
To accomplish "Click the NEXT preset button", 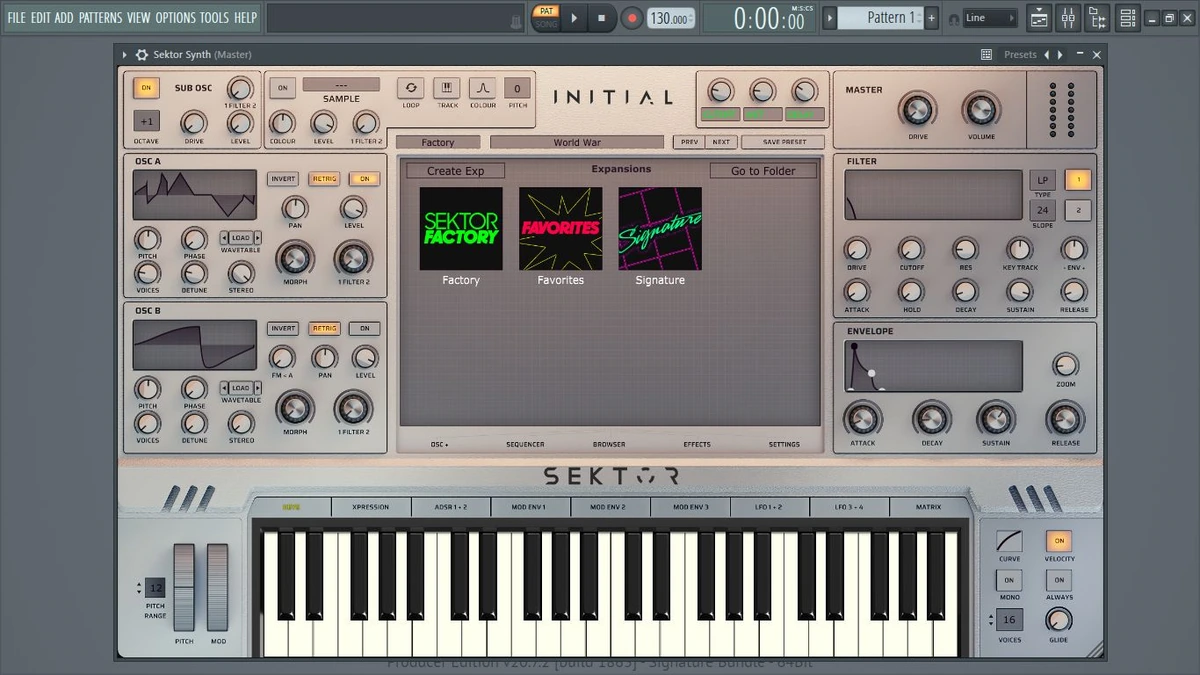I will pos(721,142).
